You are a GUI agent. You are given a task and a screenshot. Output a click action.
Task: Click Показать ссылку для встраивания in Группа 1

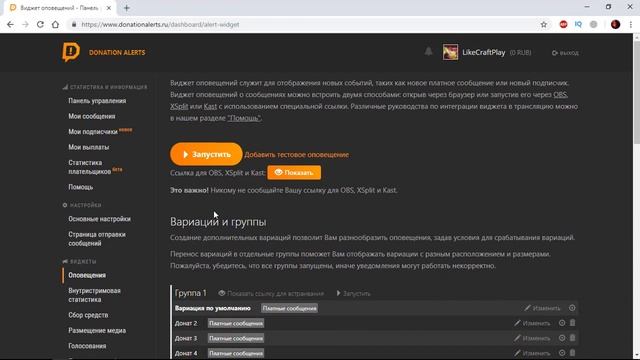(271, 293)
